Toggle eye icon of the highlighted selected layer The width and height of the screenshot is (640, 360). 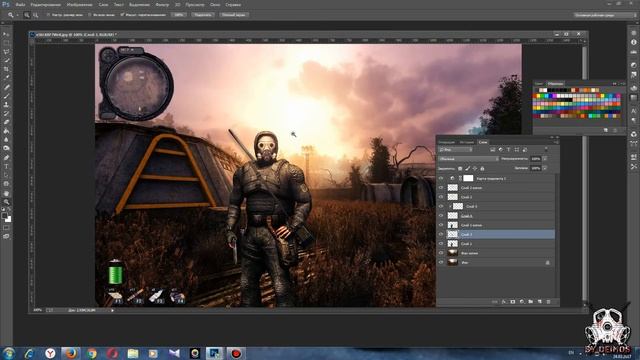(x=441, y=234)
